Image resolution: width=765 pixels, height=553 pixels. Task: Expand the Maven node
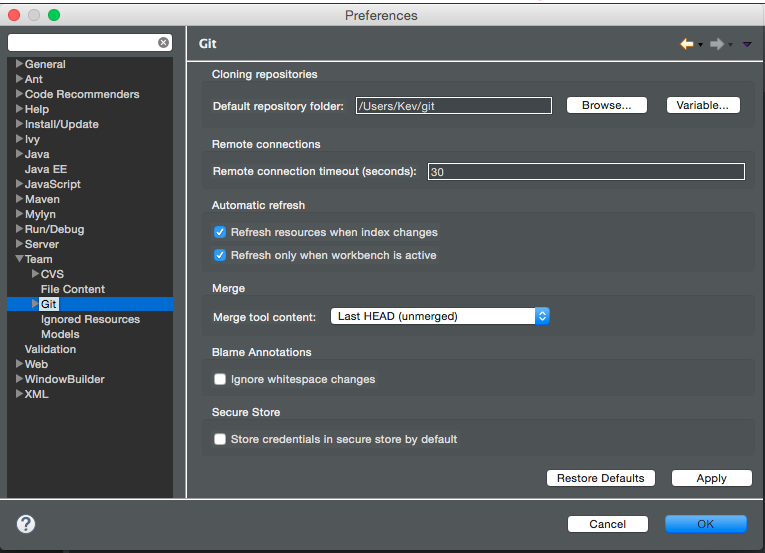pos(20,199)
